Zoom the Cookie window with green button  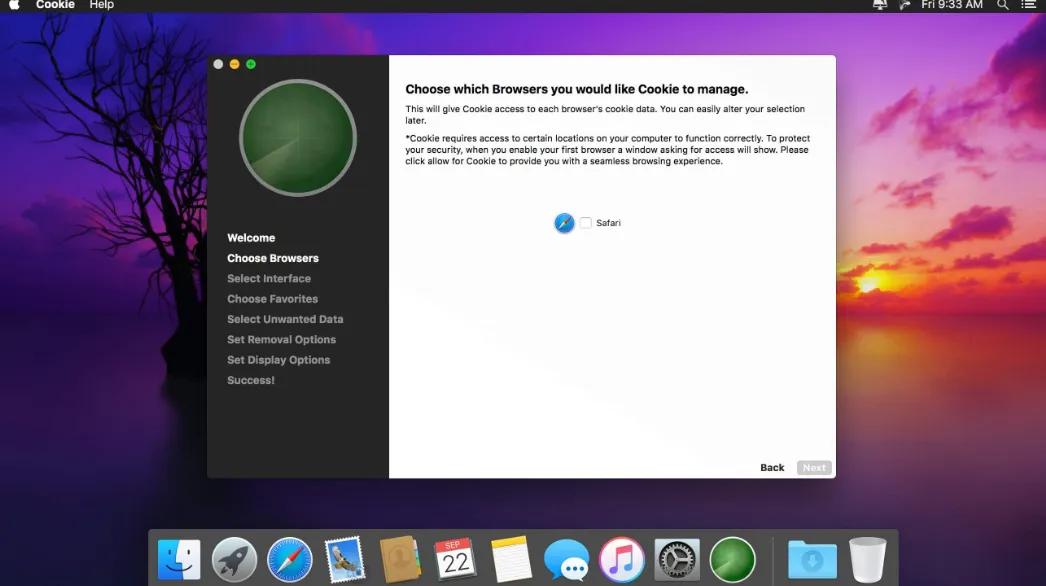251,64
